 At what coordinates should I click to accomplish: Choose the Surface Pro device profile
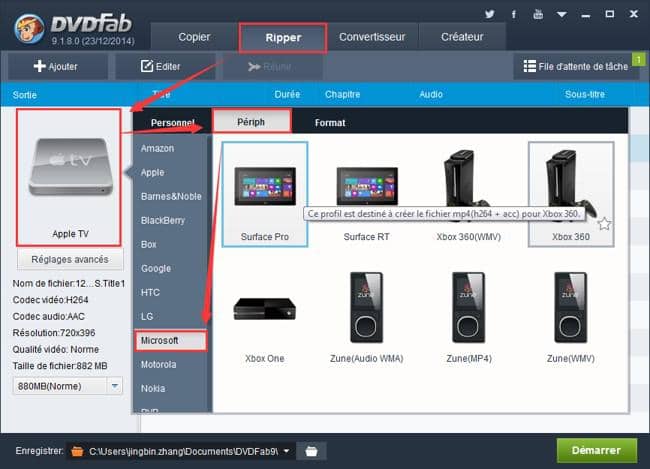click(265, 194)
